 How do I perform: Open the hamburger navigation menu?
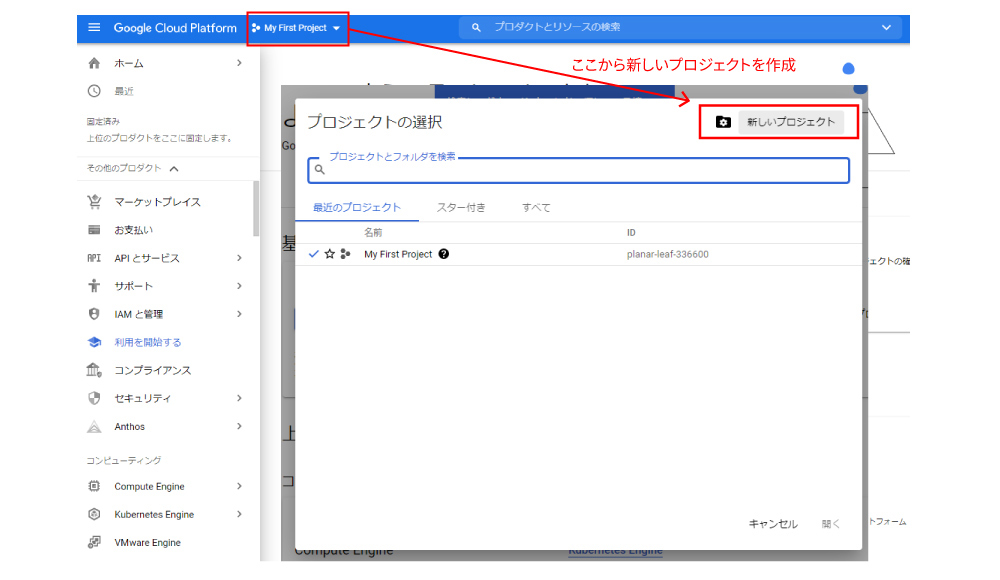tap(94, 27)
